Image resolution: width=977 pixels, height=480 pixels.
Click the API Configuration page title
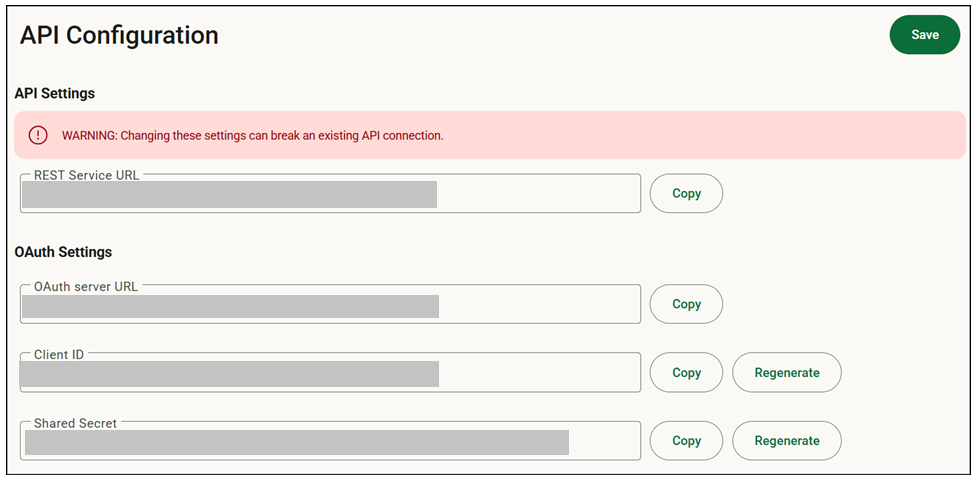point(119,36)
